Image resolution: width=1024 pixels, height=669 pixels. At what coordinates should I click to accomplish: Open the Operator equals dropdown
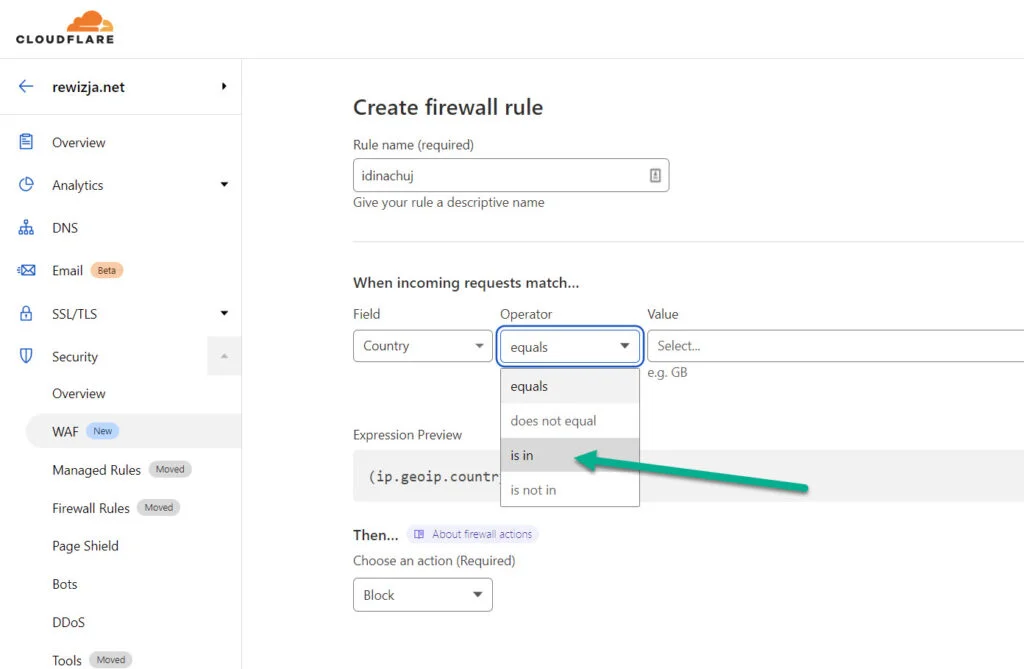tap(569, 346)
